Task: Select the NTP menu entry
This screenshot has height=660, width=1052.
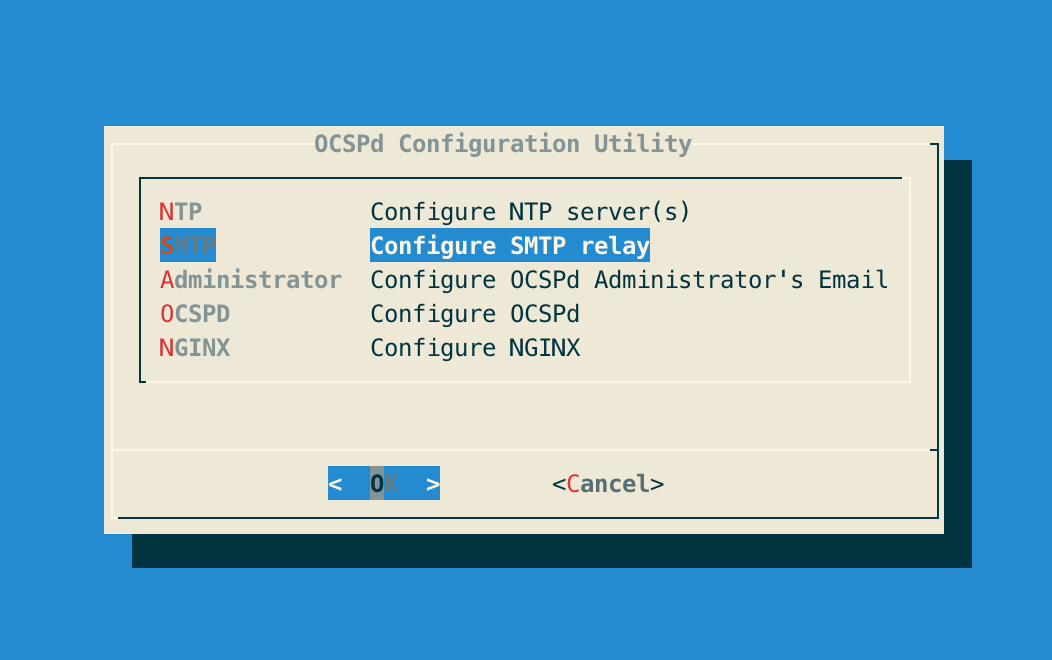Action: click(180, 211)
